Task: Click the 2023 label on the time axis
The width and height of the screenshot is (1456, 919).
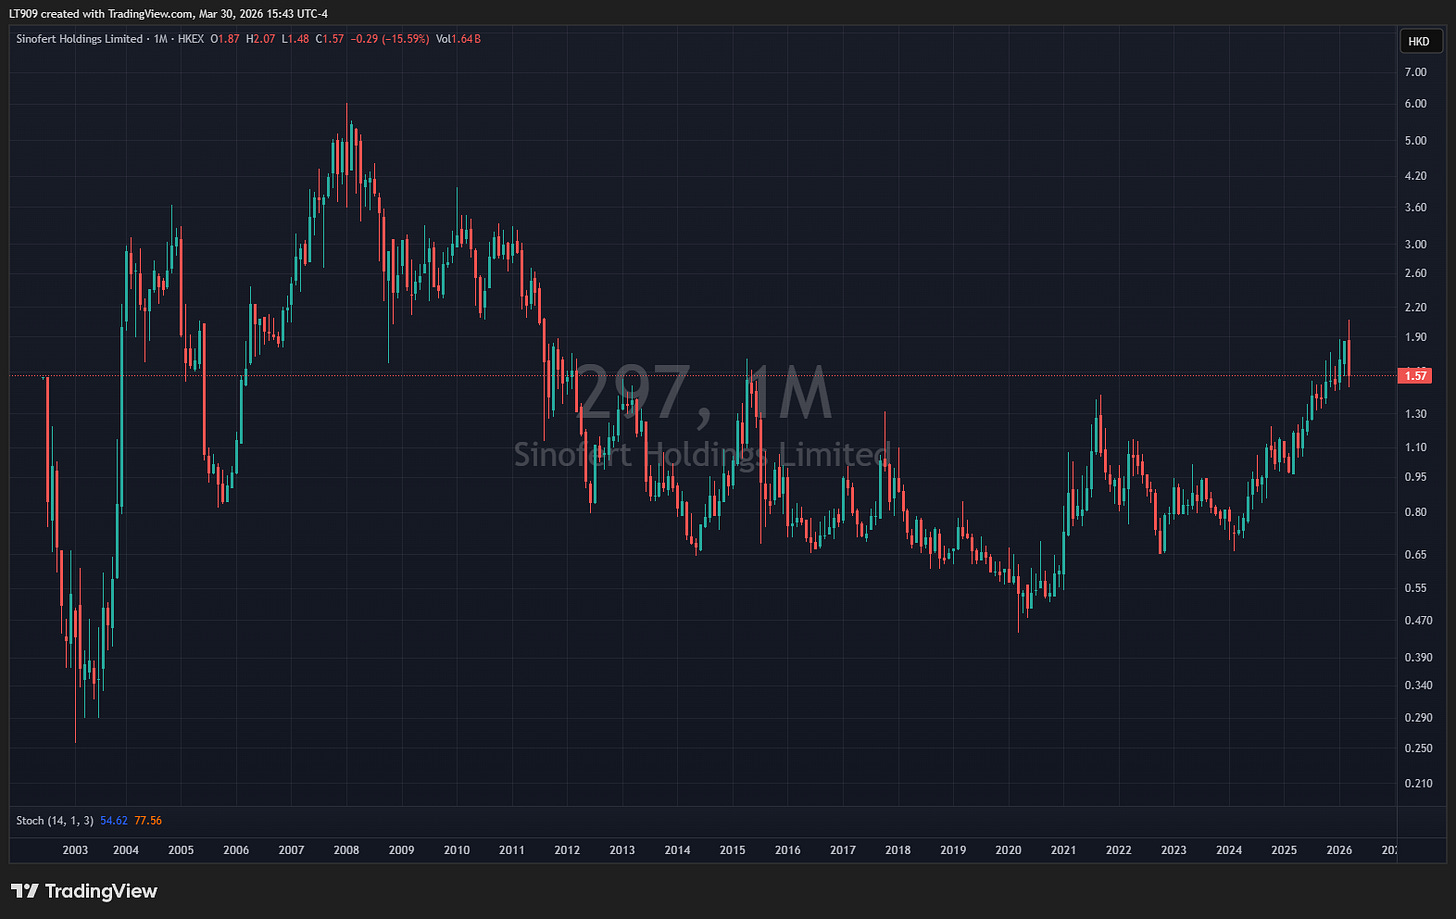Action: (x=1174, y=851)
